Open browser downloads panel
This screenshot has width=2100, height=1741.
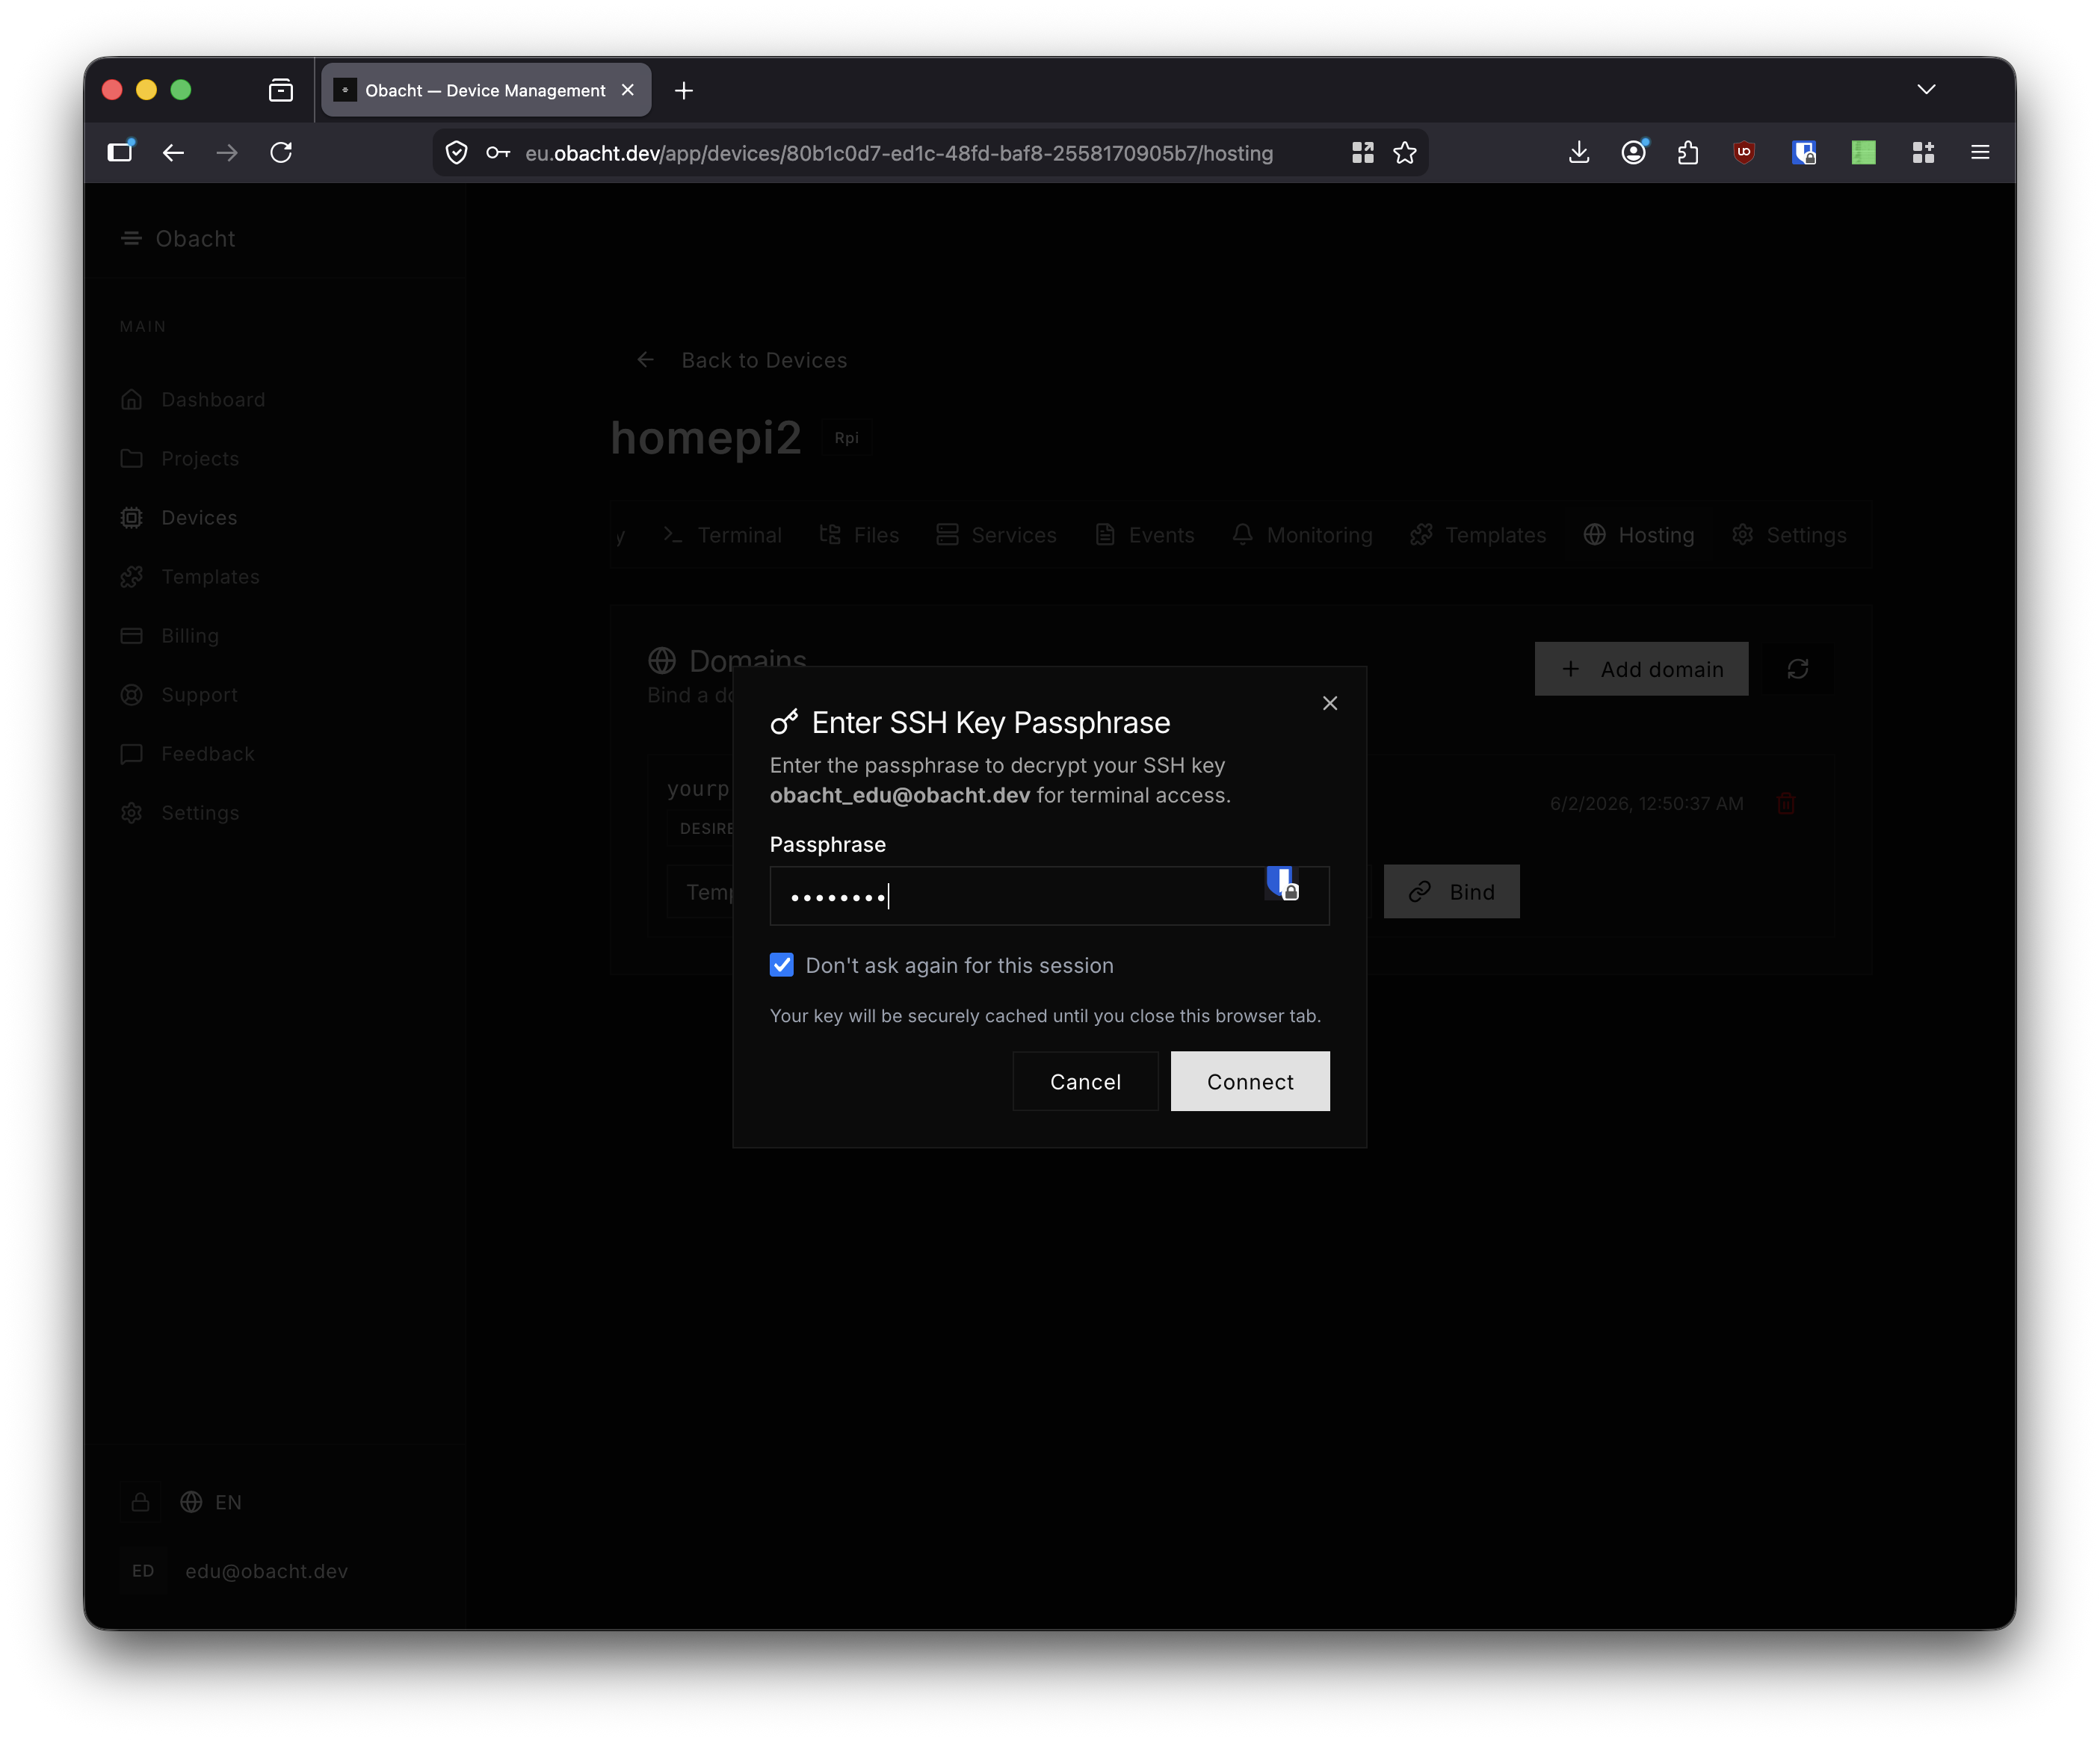(x=1579, y=152)
